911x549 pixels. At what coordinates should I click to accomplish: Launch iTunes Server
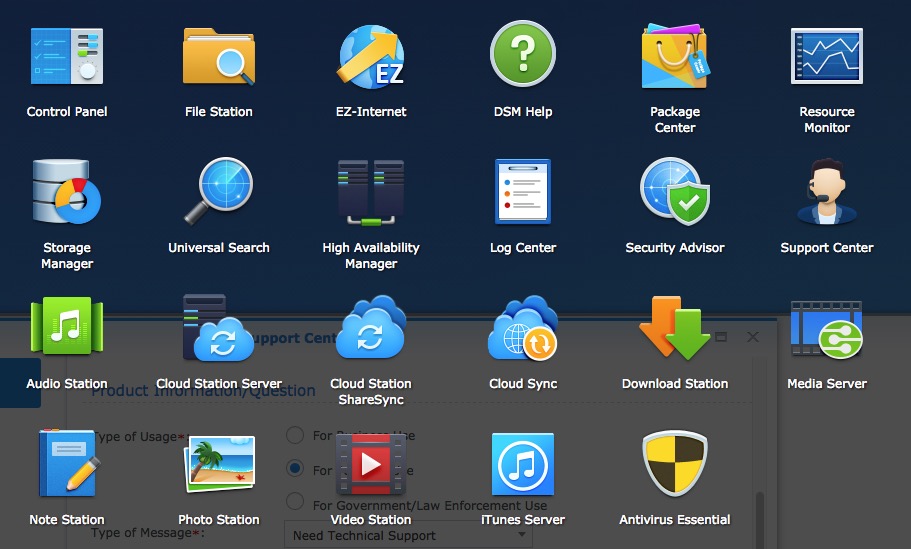523,464
